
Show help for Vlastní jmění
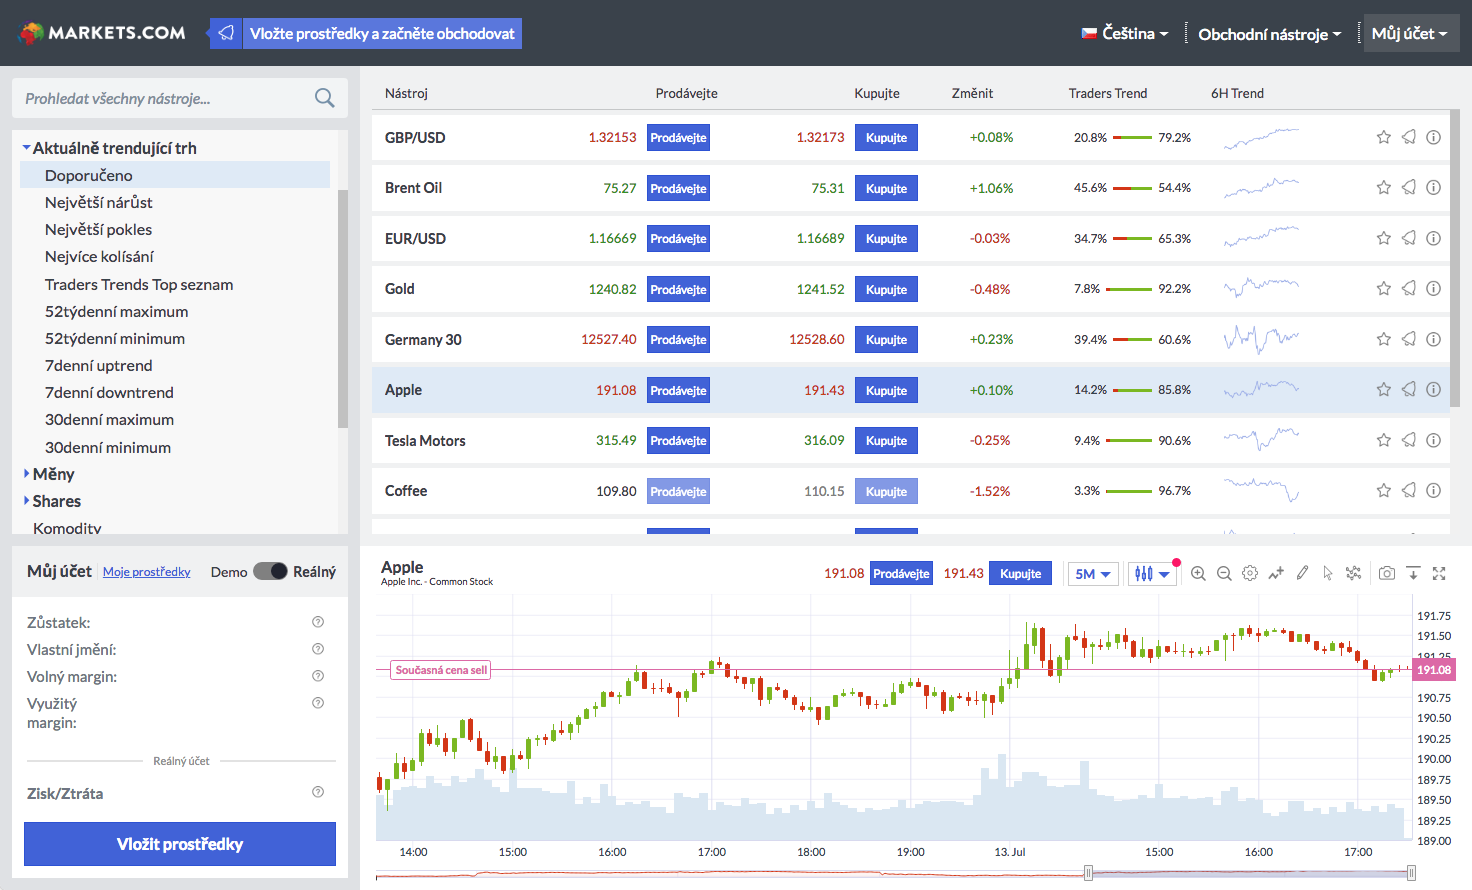318,648
